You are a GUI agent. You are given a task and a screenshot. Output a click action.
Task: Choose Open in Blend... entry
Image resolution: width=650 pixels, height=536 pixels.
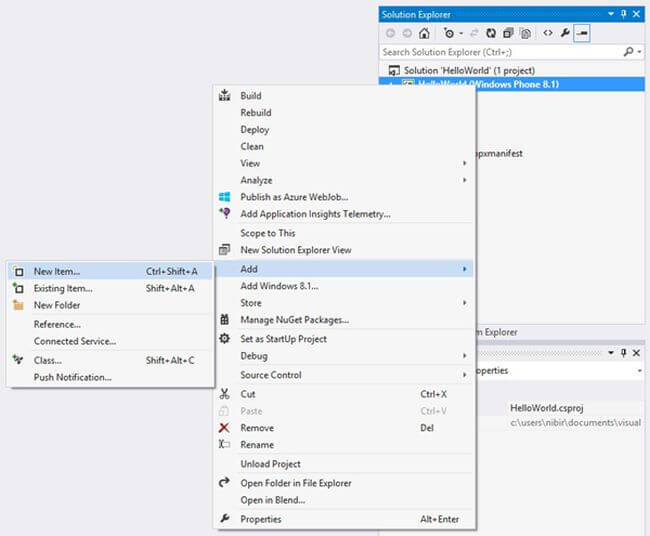coord(272,500)
